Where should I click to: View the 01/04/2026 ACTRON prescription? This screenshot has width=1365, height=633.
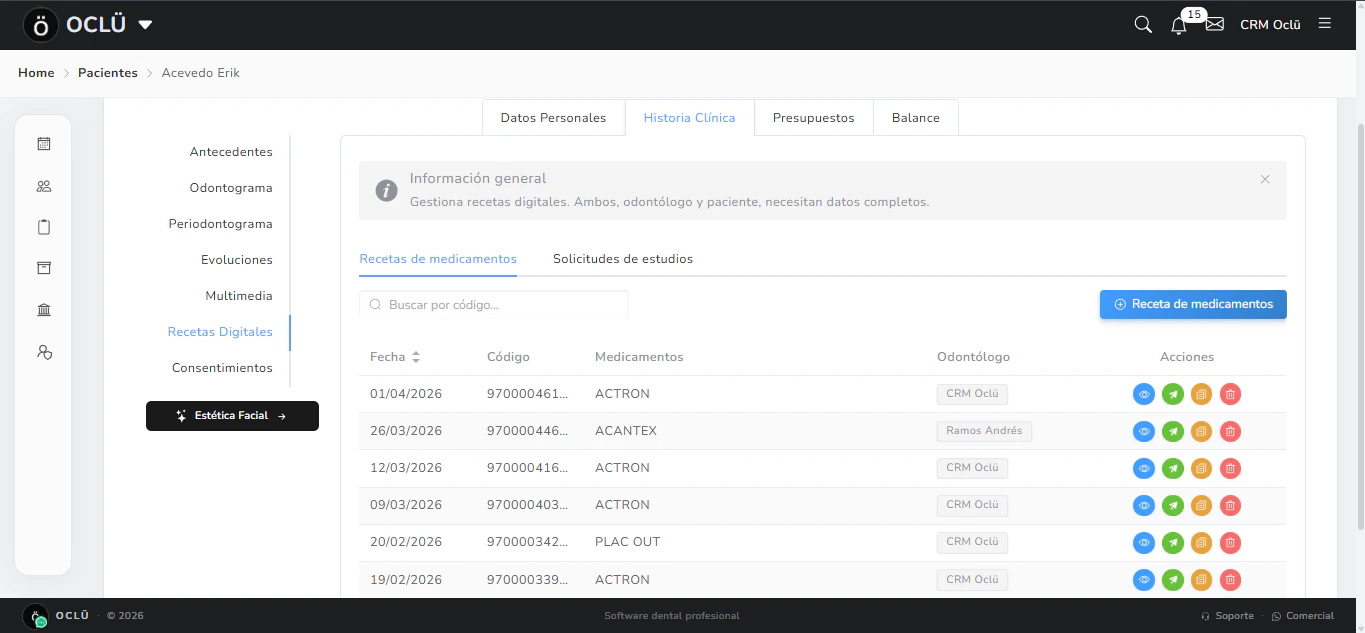1144,394
